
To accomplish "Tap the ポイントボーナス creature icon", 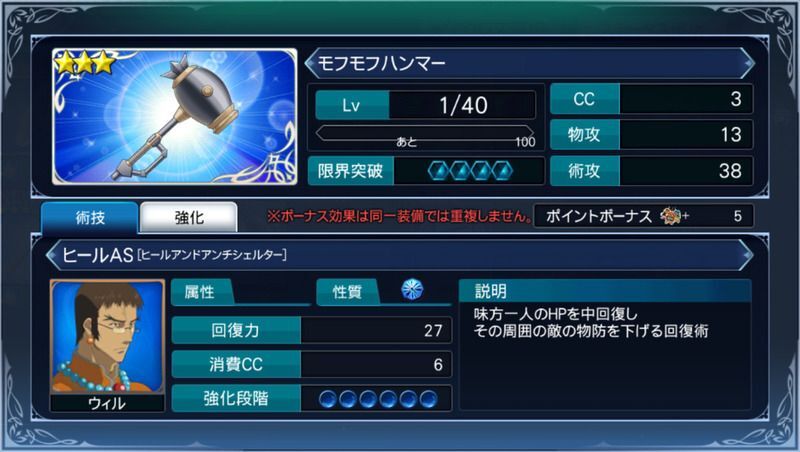I will point(671,216).
